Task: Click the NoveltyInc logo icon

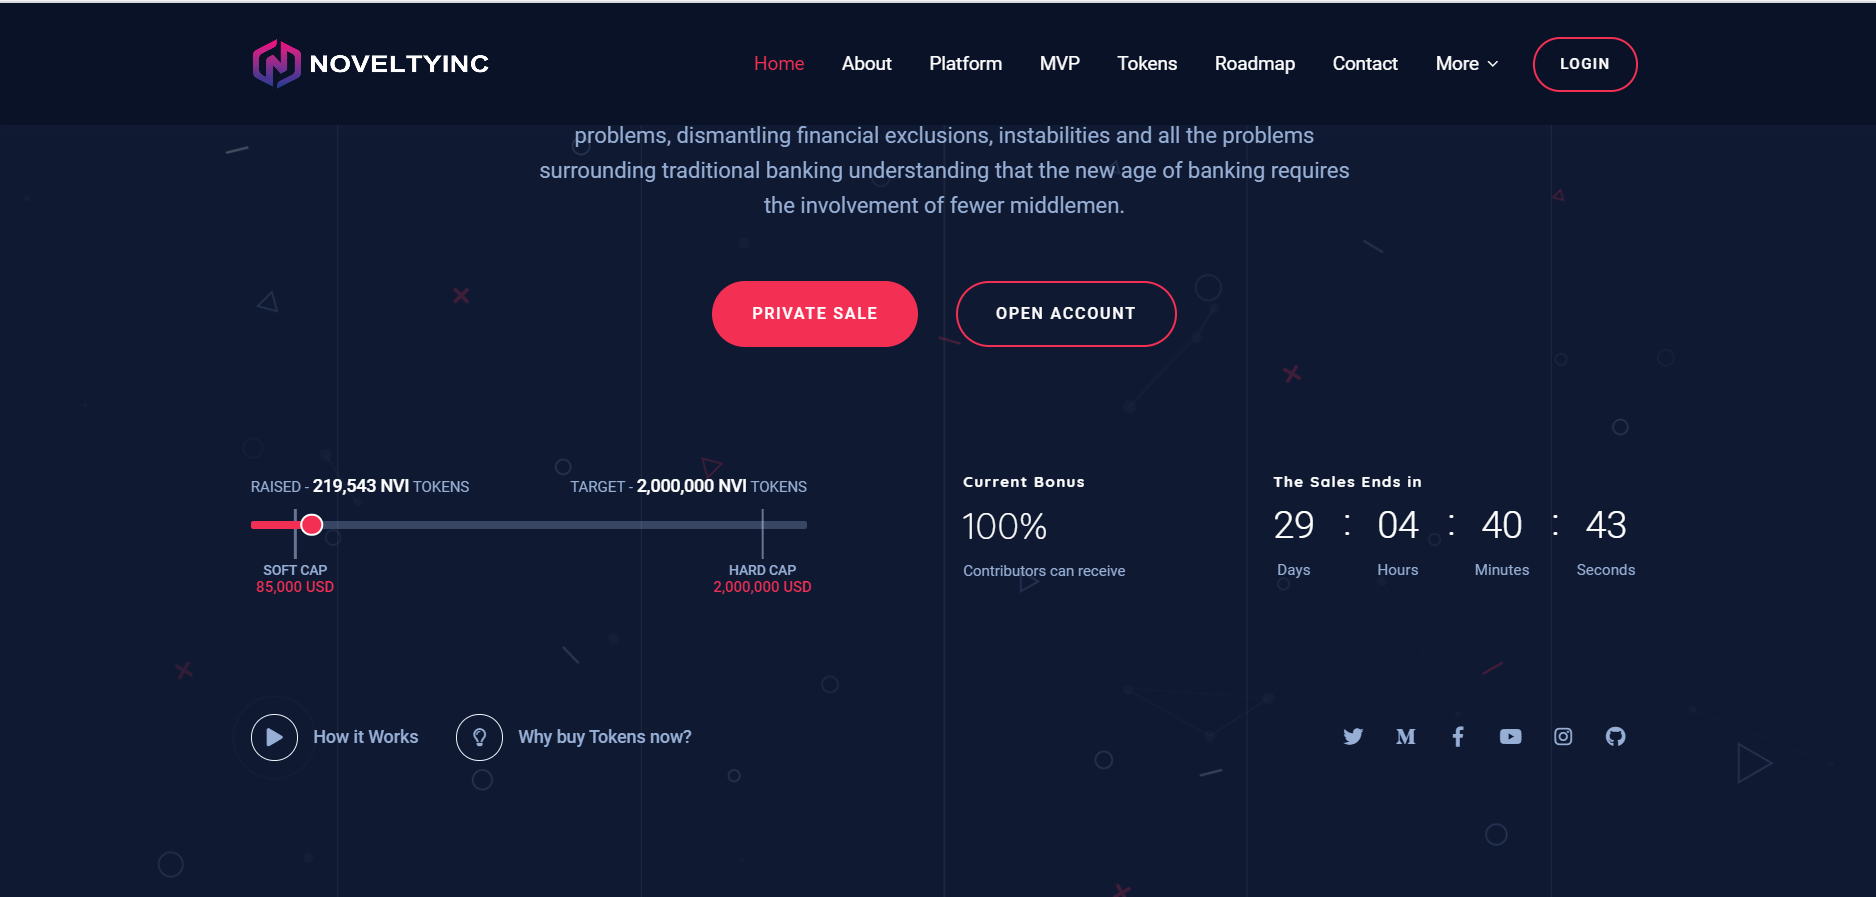Action: (x=276, y=64)
